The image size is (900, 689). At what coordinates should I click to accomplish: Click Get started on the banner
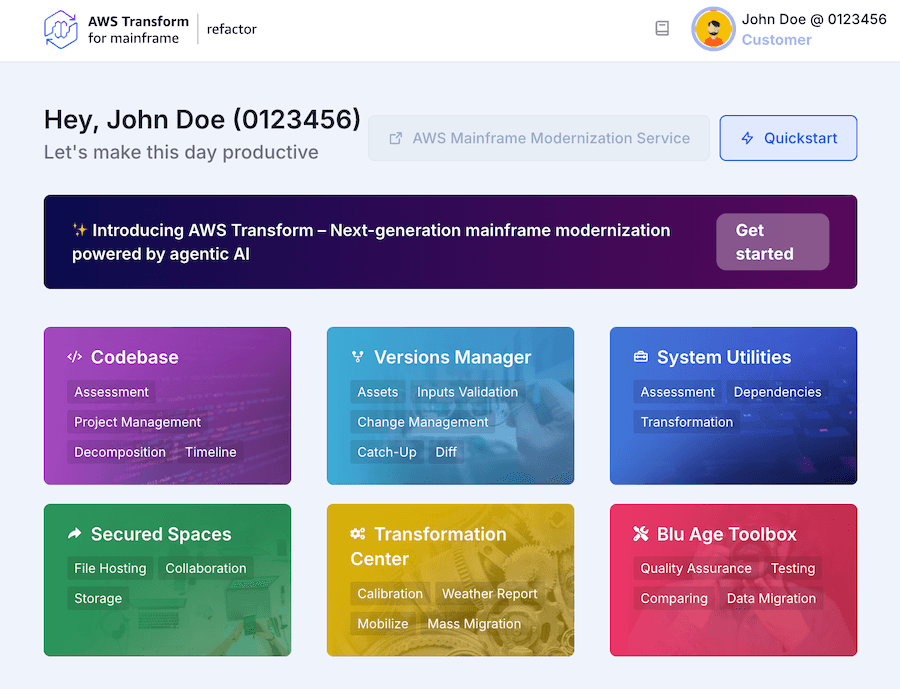click(772, 242)
